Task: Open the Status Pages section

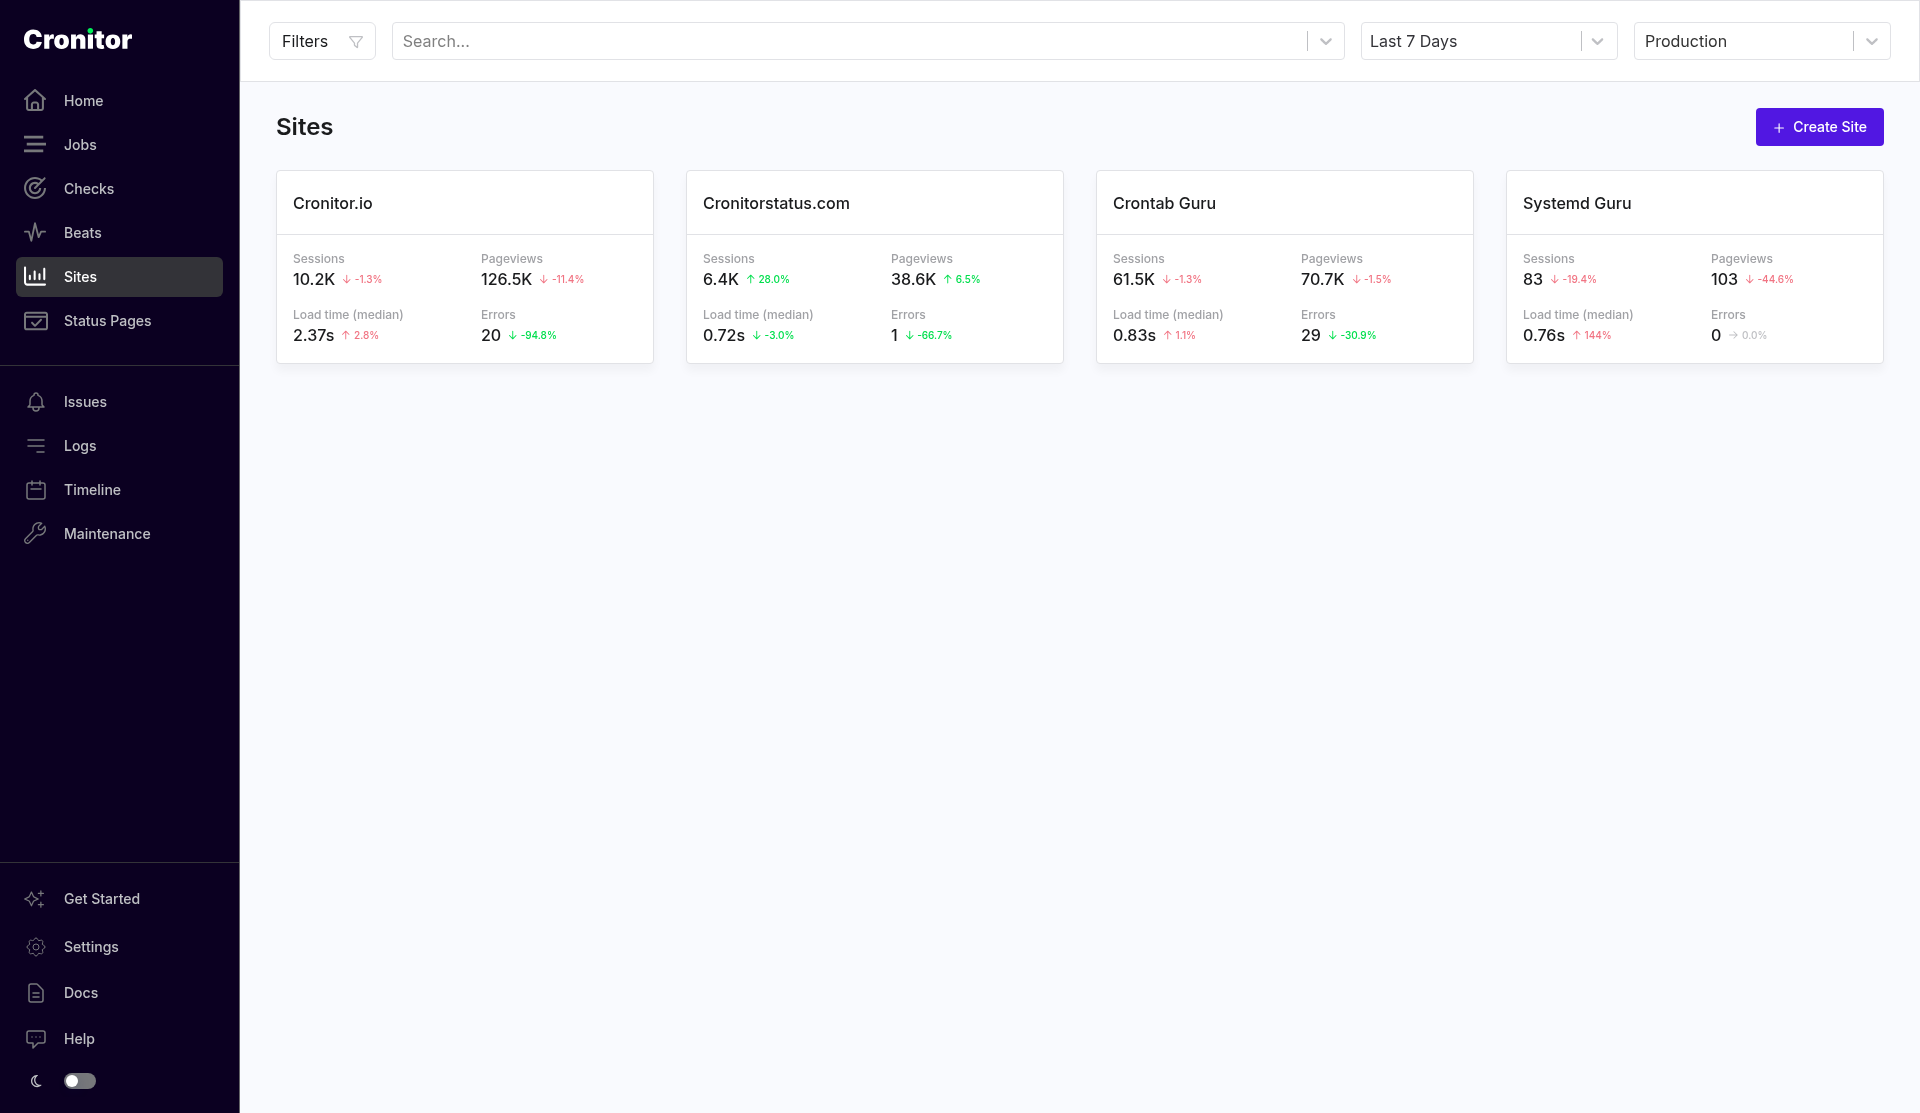Action: (119, 321)
